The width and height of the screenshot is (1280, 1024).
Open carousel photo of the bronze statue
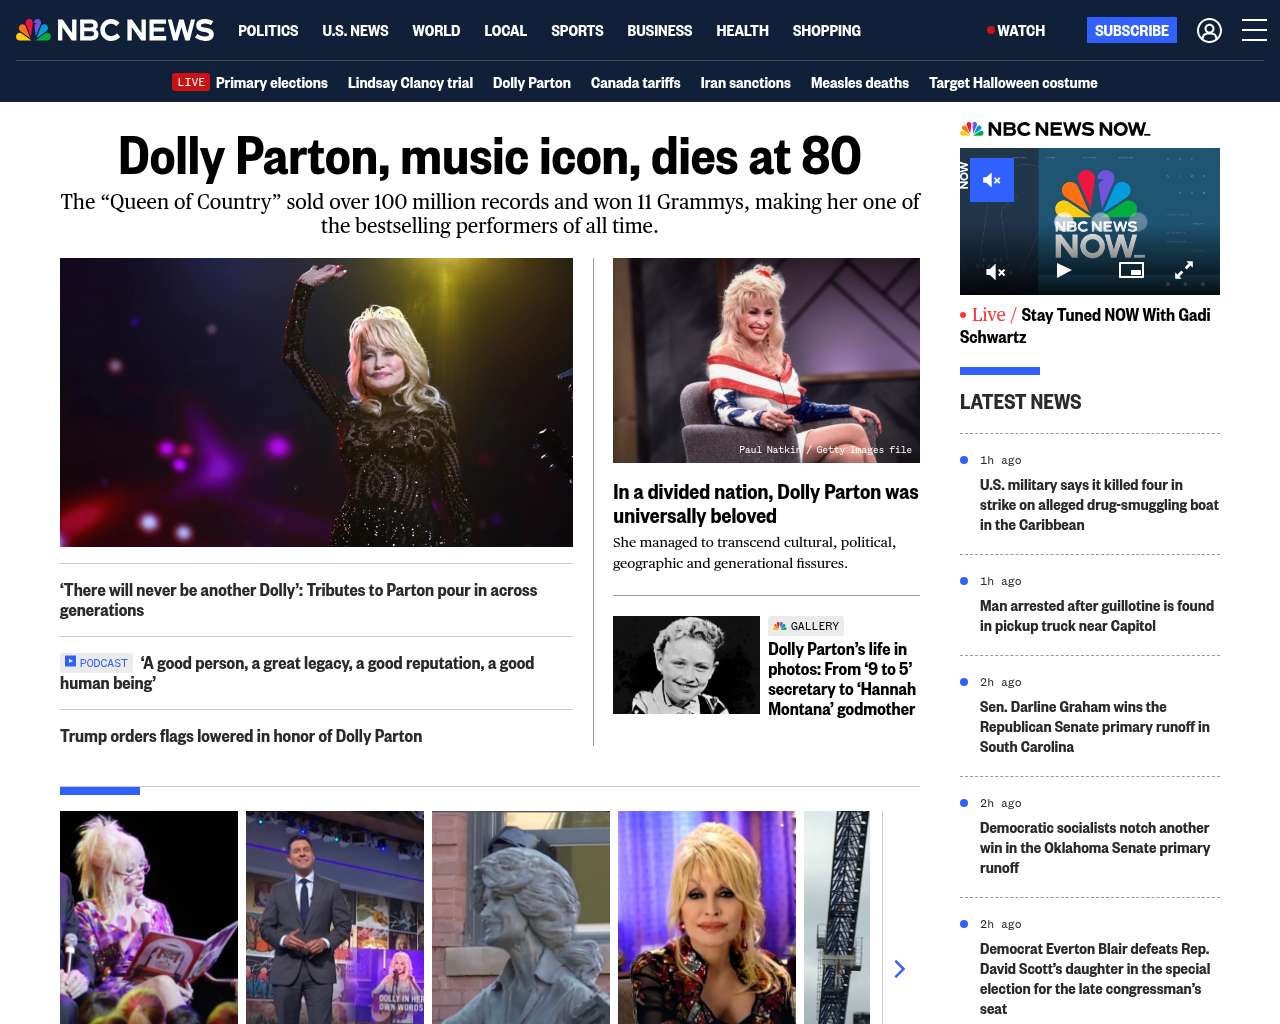[x=521, y=917]
